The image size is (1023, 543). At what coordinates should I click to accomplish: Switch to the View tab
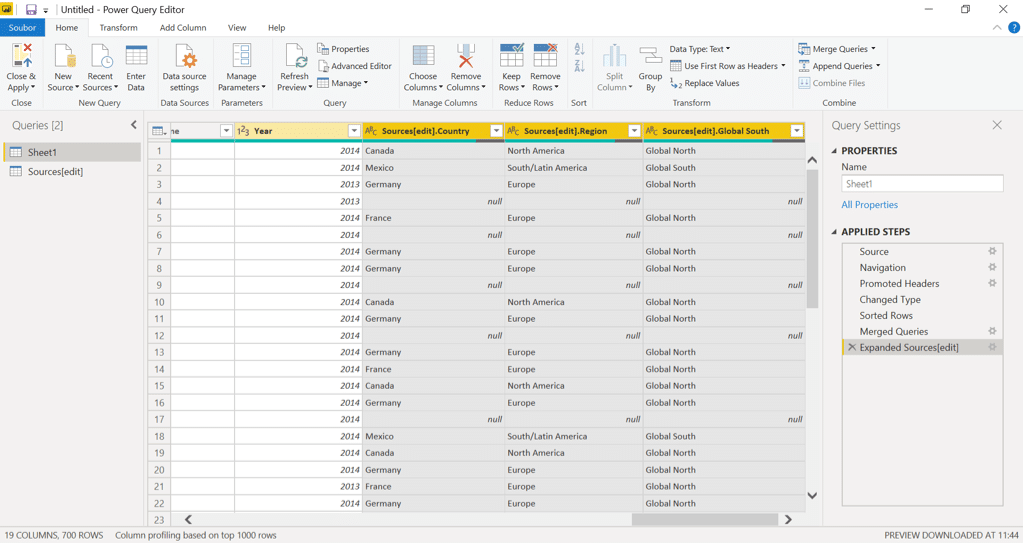237,27
